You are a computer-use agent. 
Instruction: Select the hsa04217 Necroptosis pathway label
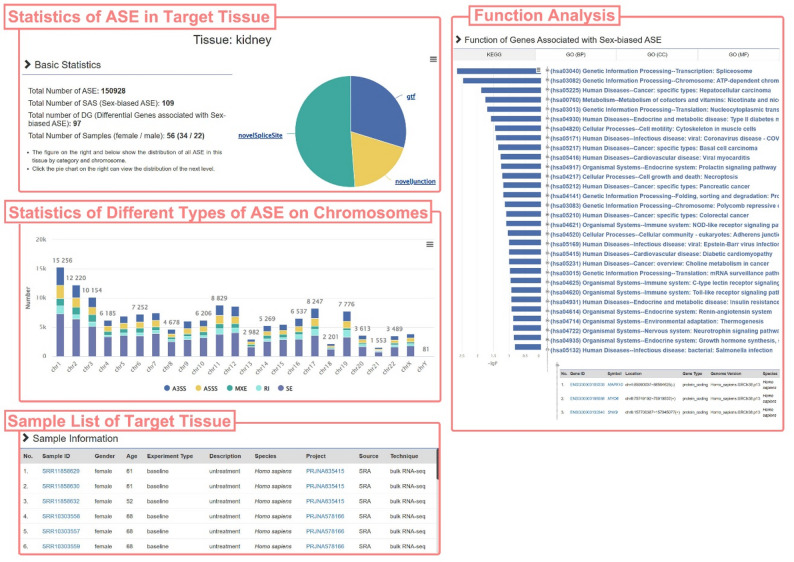[x=644, y=177]
